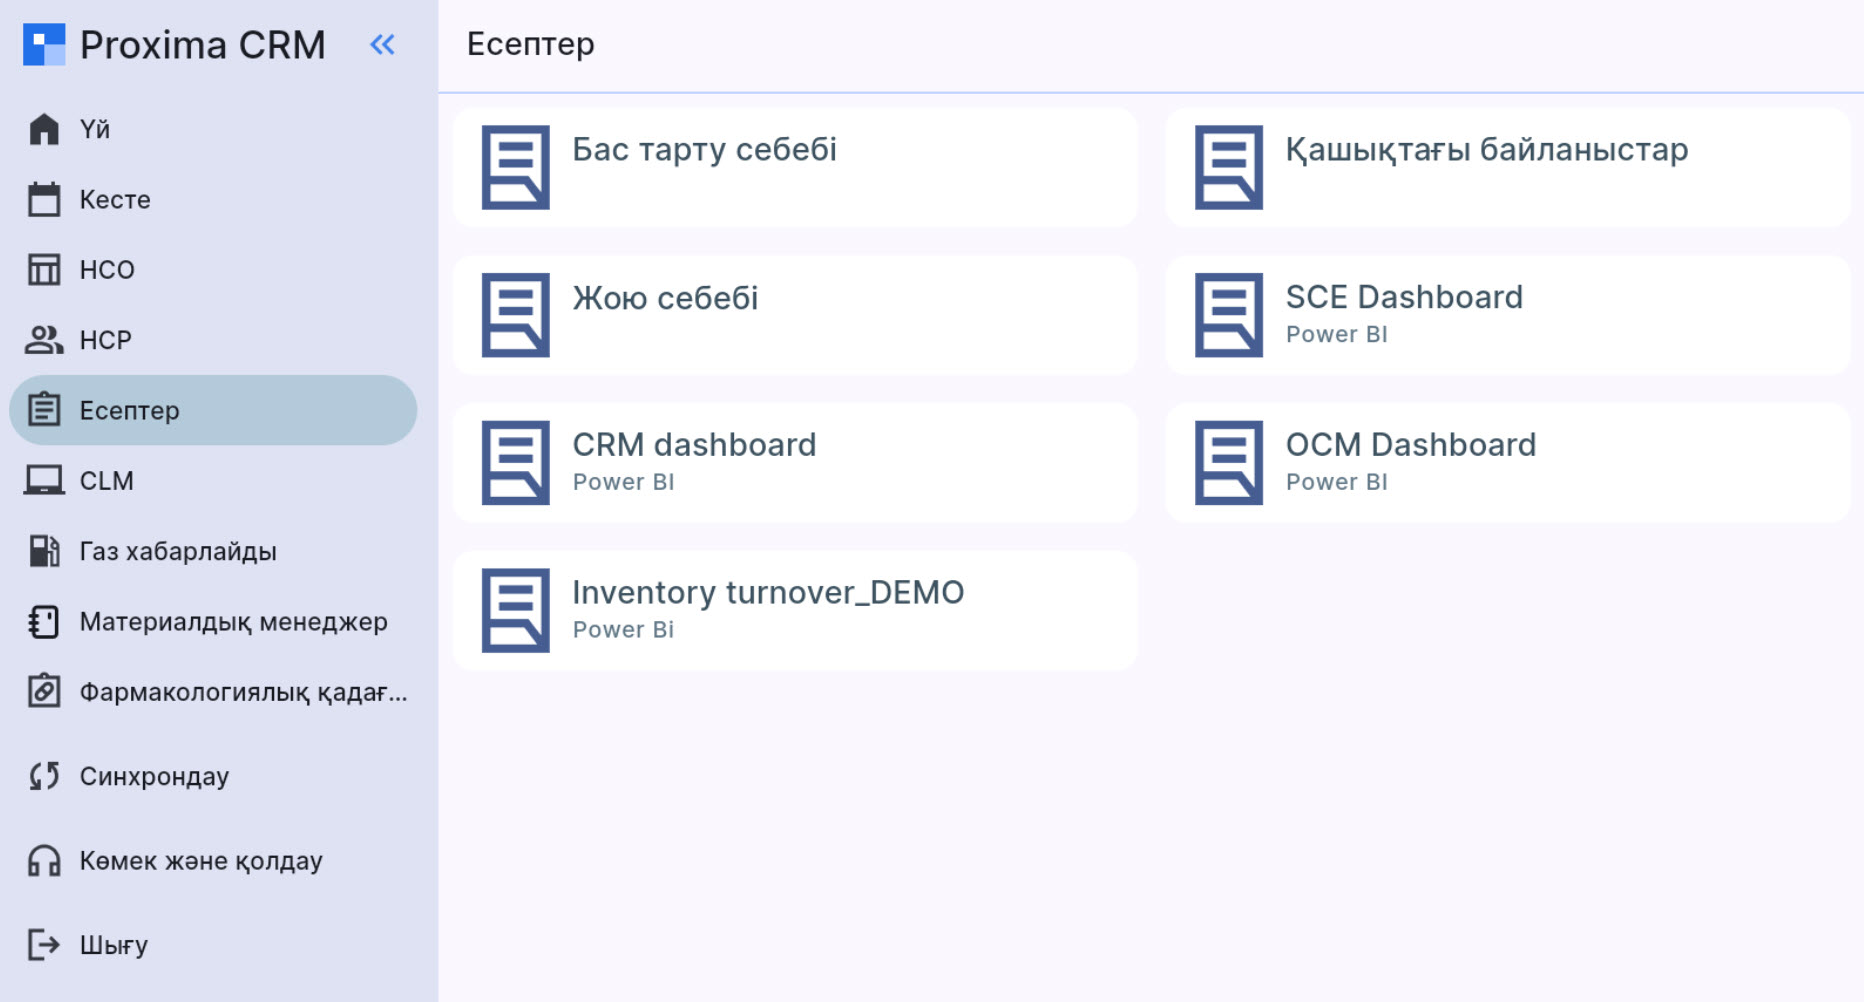Screen dimensions: 1864x1002
Task: Click the CRM dashboard report icon
Action: [516, 463]
